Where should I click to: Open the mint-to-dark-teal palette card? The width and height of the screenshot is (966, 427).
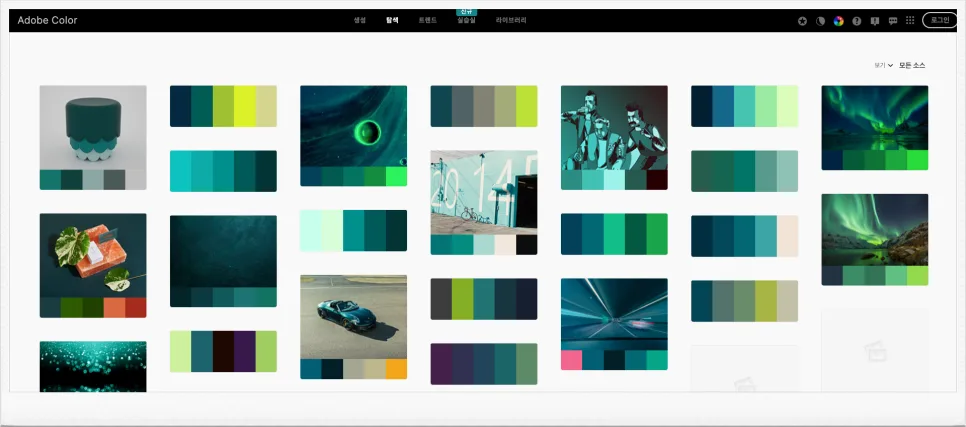pyautogui.click(x=354, y=230)
